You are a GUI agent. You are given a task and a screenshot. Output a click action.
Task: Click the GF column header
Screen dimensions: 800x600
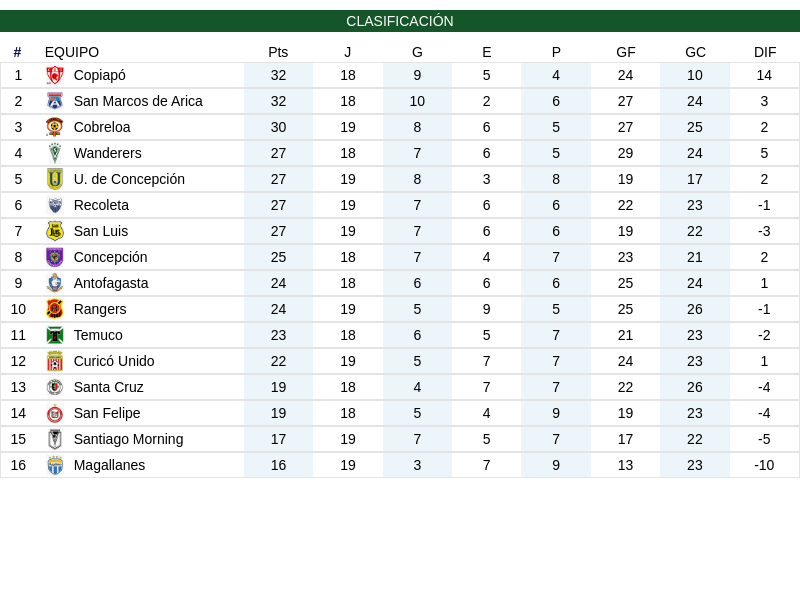point(626,52)
